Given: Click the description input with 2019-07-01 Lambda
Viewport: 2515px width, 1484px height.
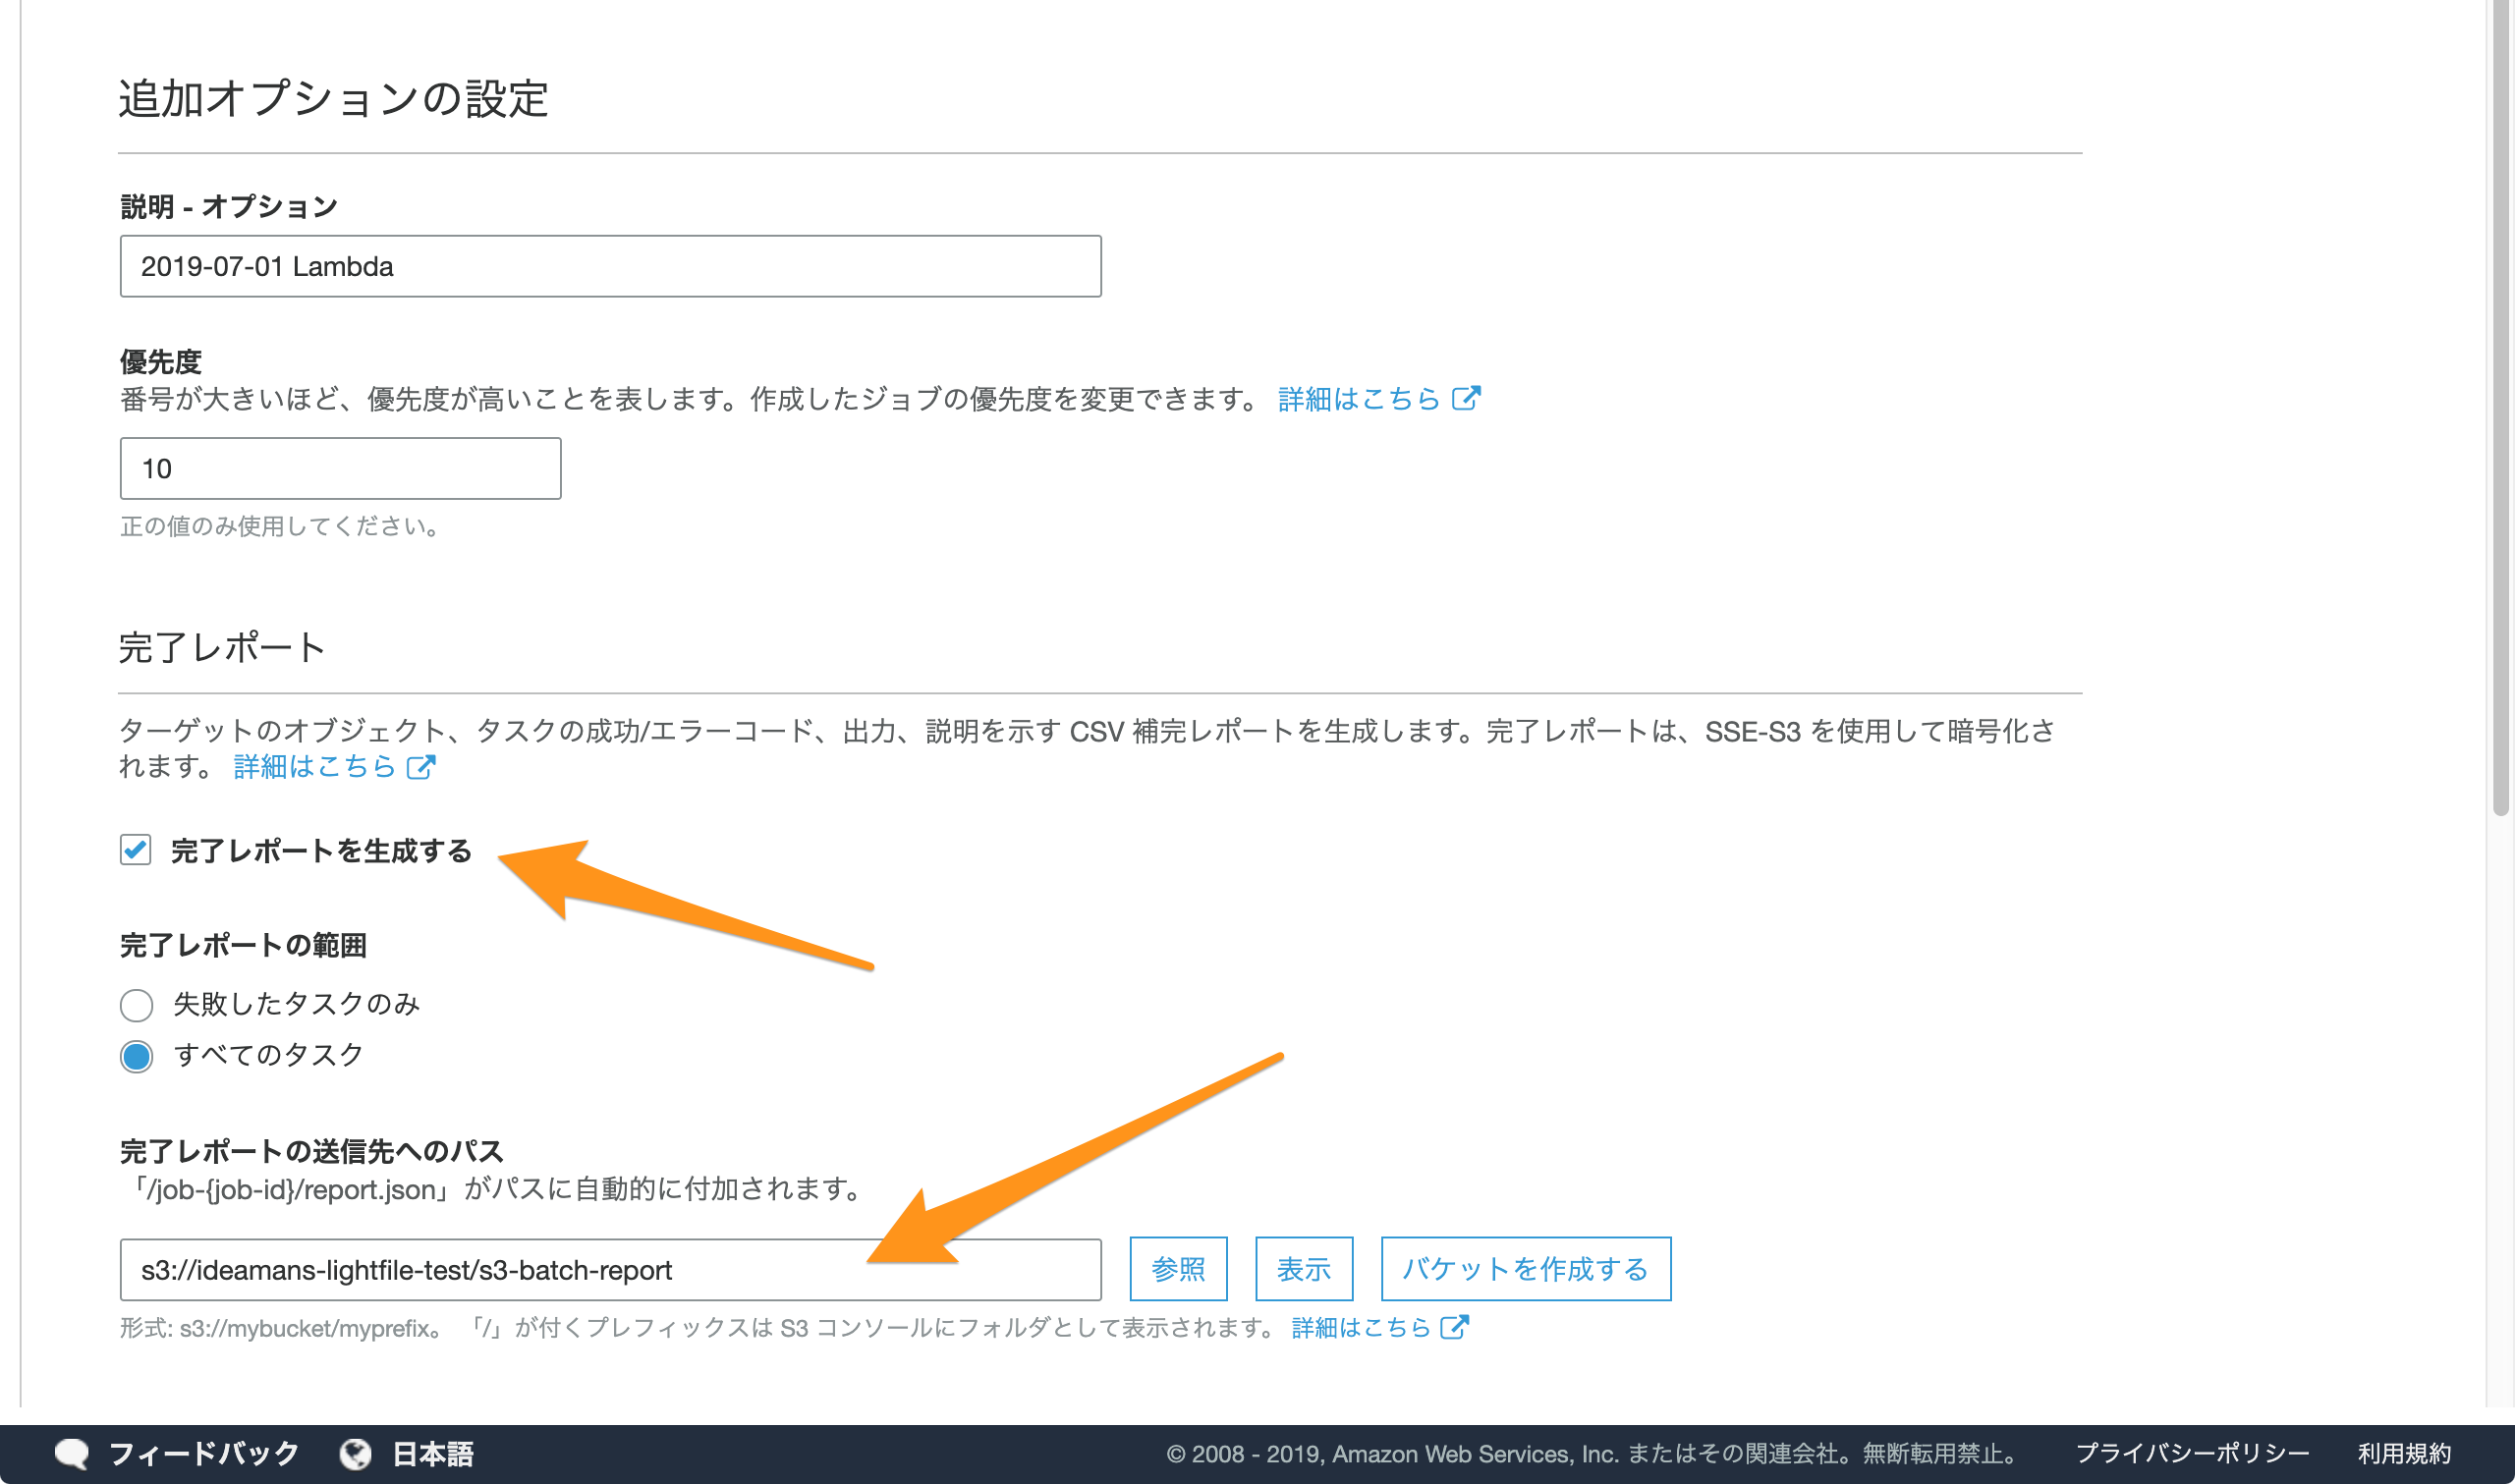Looking at the screenshot, I should point(610,266).
